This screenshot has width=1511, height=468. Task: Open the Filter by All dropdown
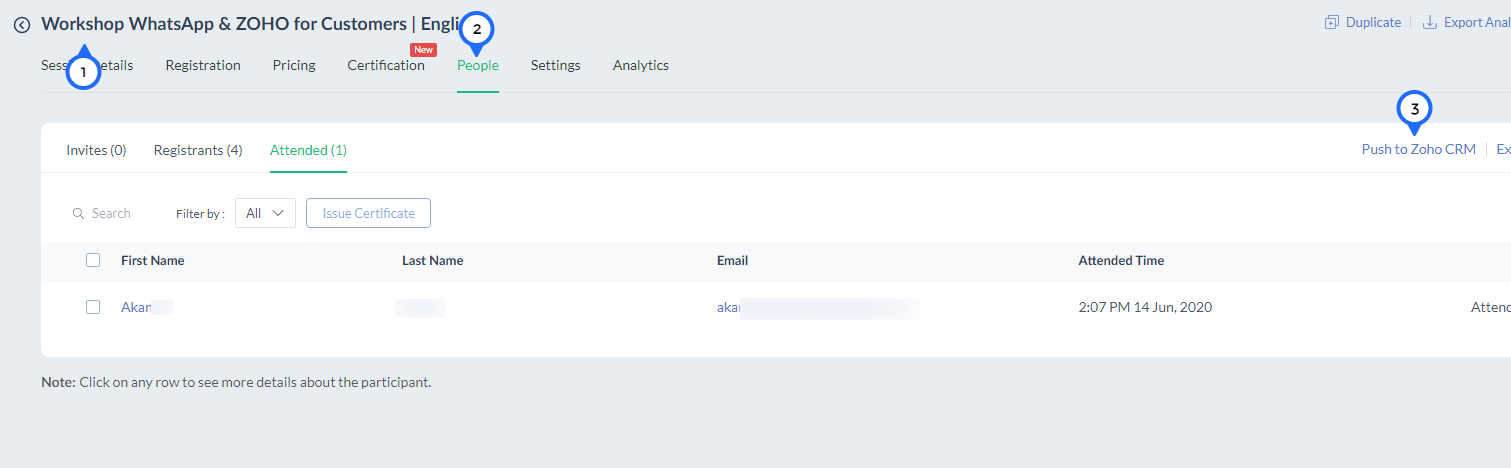coord(265,213)
